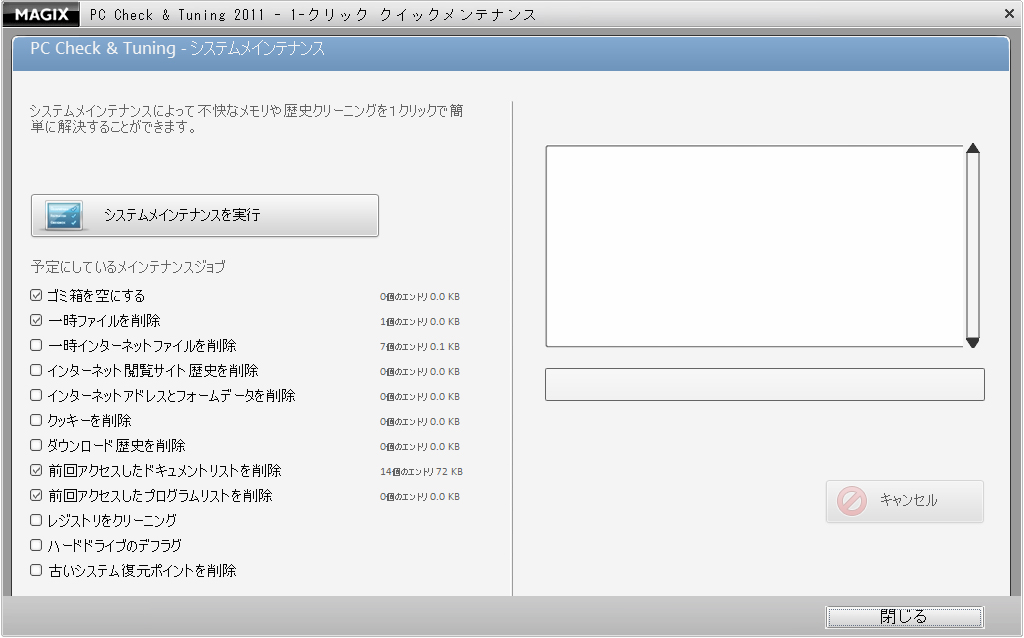Click inside the empty log output box
The image size is (1024, 638).
tap(754, 246)
